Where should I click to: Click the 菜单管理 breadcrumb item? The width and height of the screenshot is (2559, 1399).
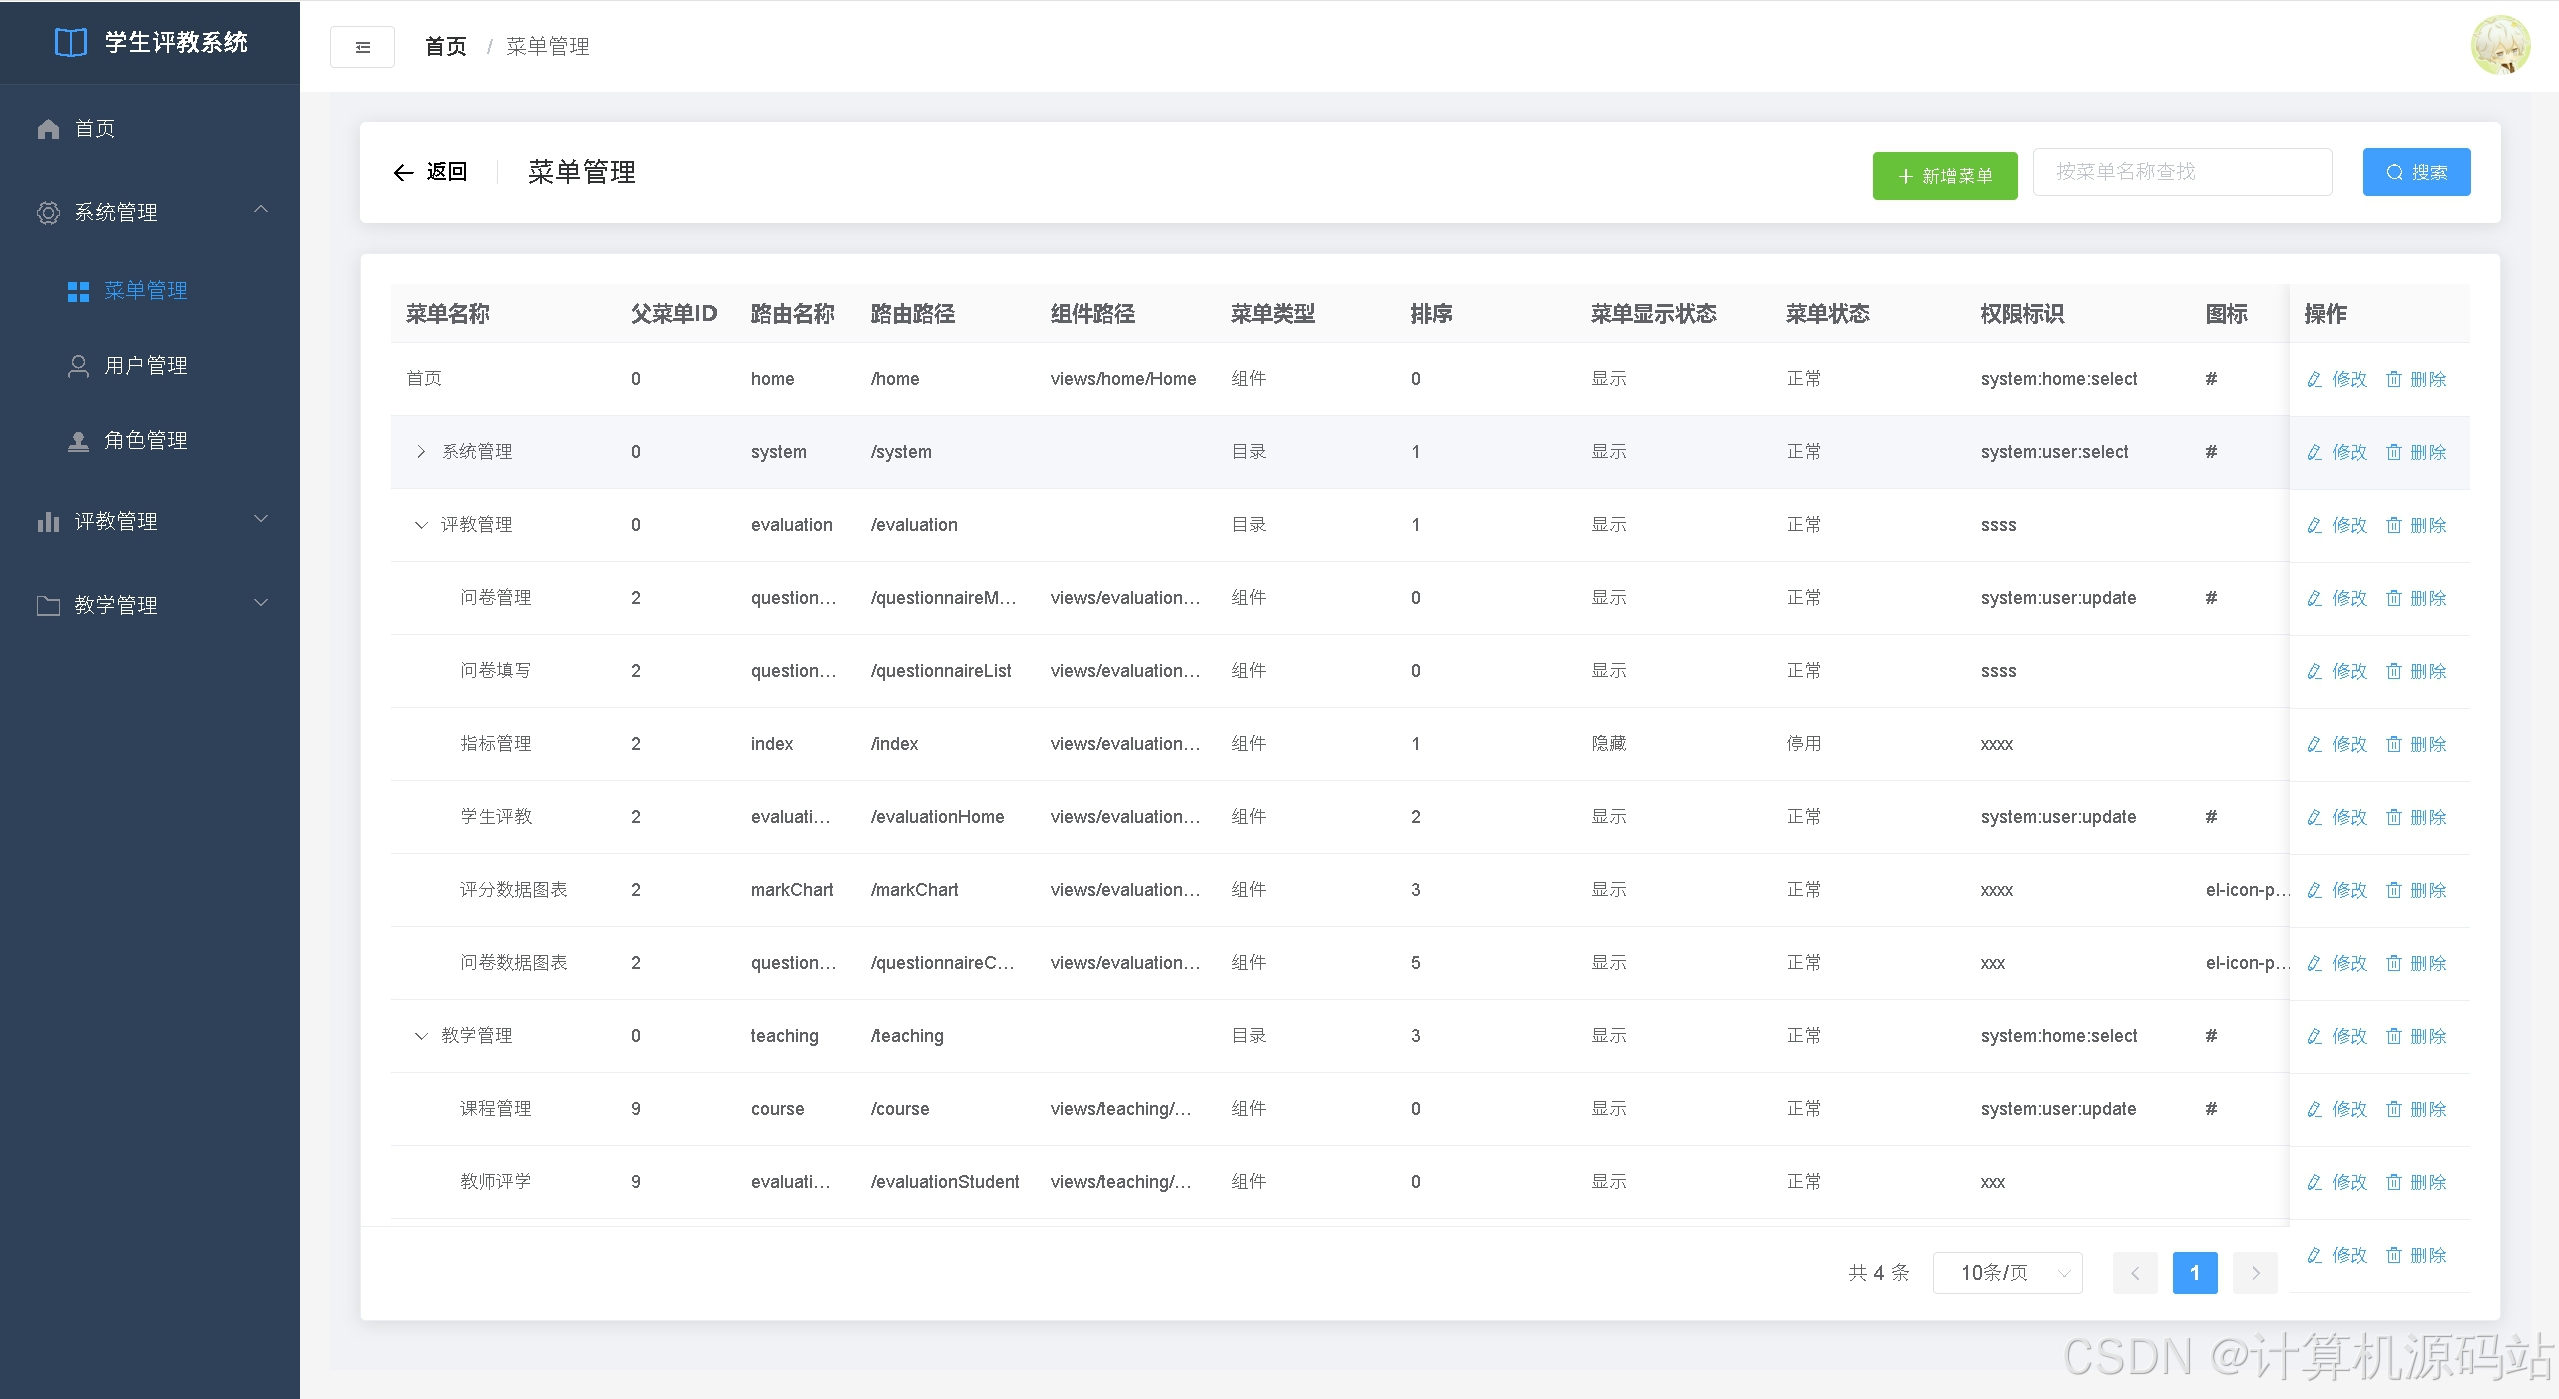point(548,47)
